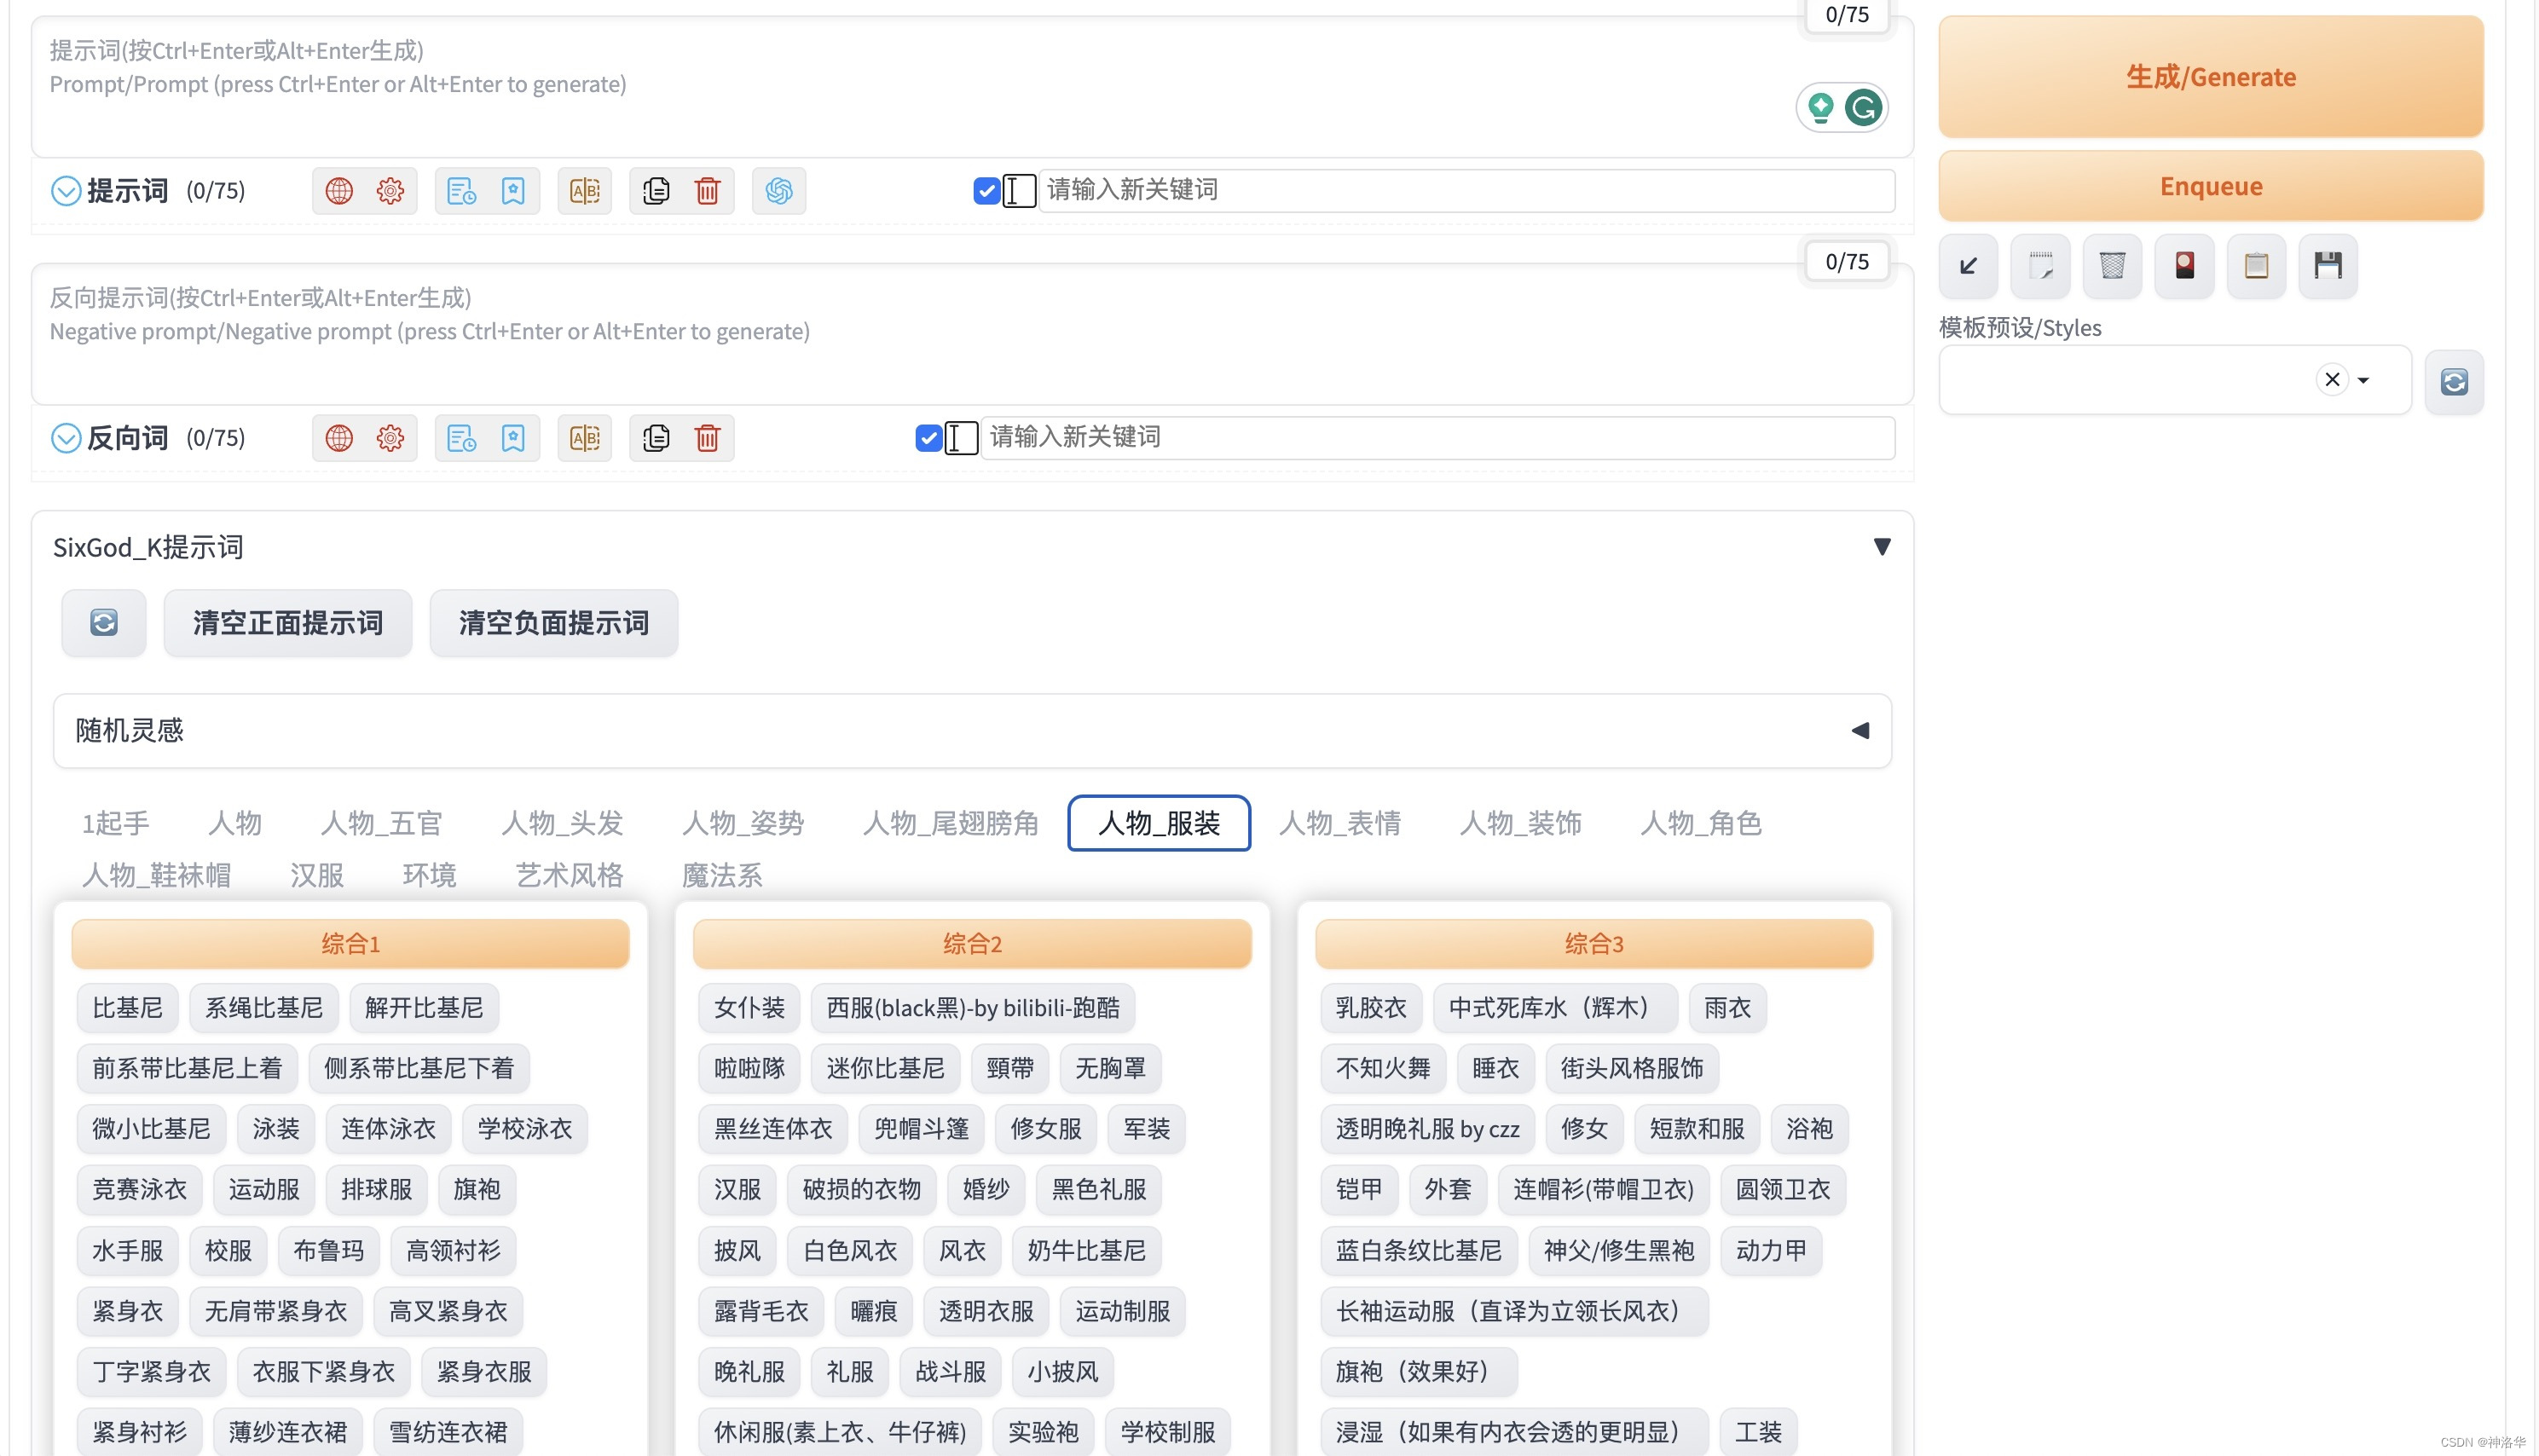Click the 综合3 category header
Image resolution: width=2539 pixels, height=1456 pixels.
[x=1594, y=943]
